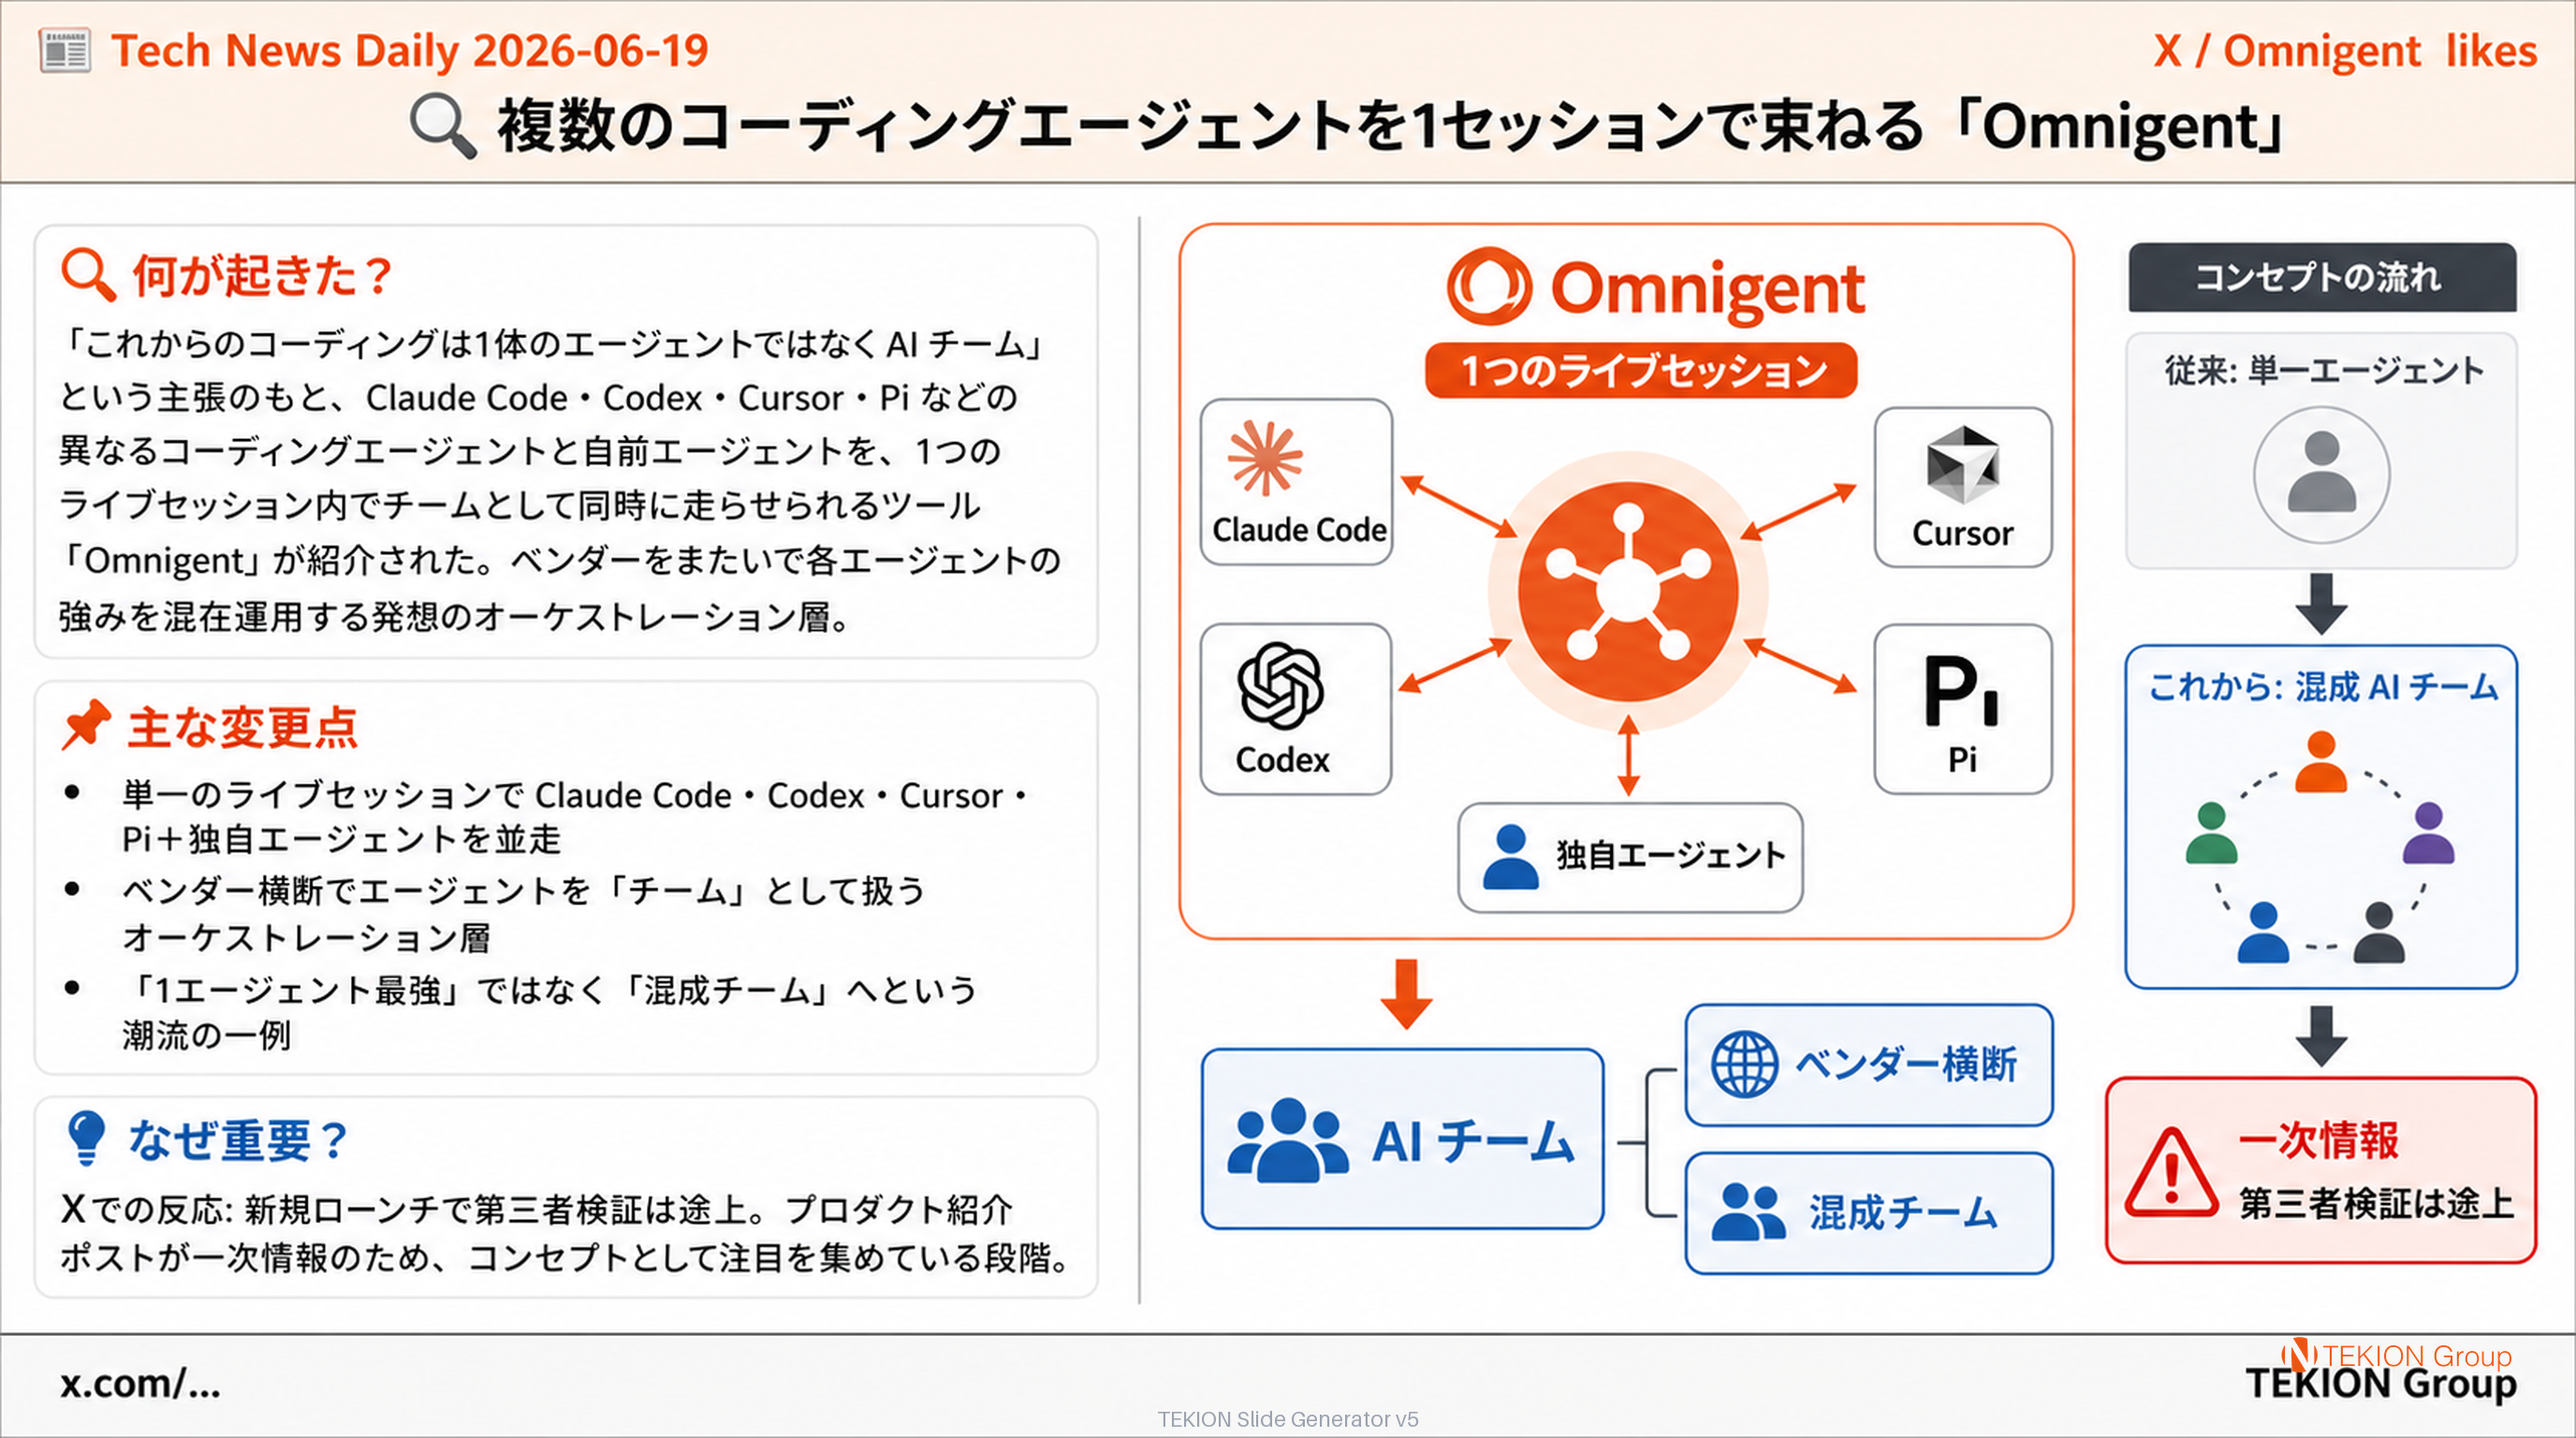Click the blue person icon in 独自エージェント
This screenshot has height=1438, width=2576.
click(1510, 858)
